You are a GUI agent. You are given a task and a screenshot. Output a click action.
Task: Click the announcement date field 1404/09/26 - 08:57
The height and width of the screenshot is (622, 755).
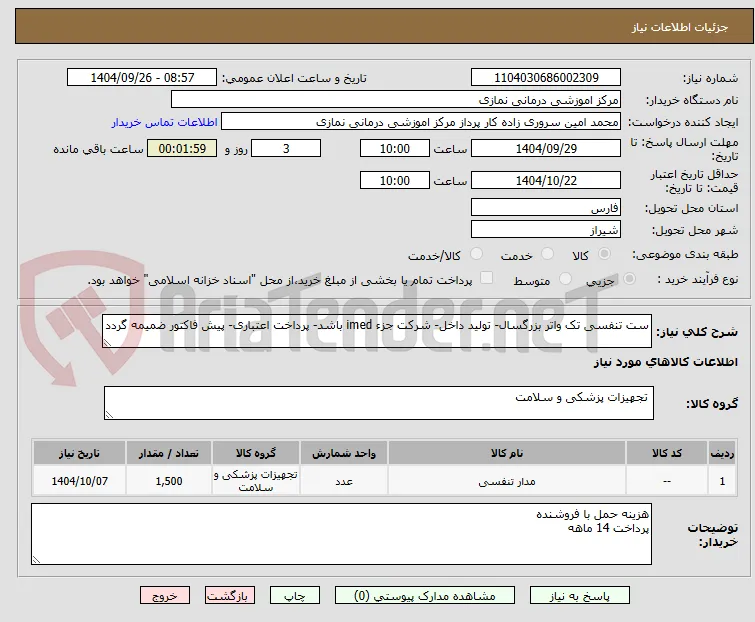point(142,78)
